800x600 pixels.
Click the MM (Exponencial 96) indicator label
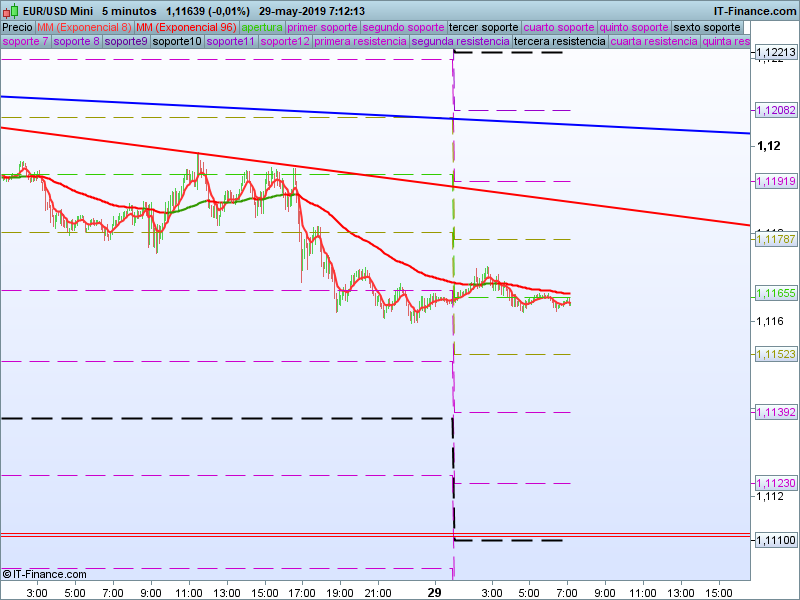[186, 27]
